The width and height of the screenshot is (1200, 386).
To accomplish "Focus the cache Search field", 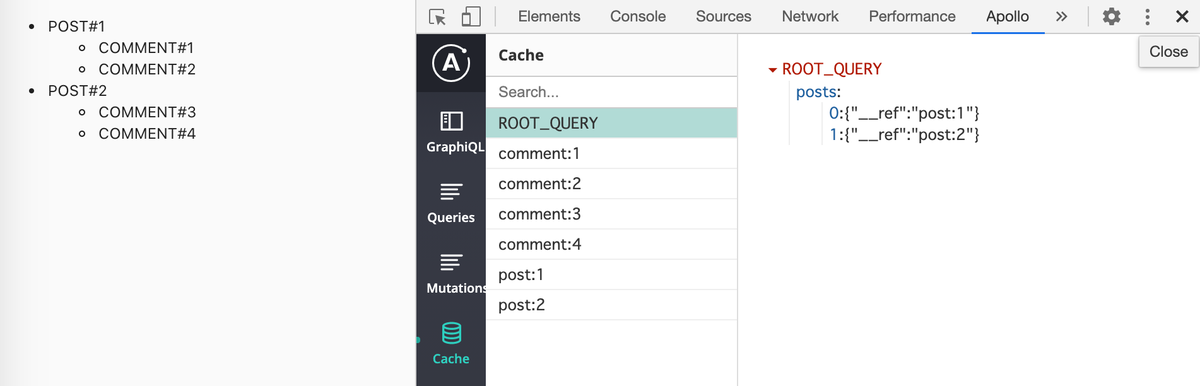I will click(611, 92).
